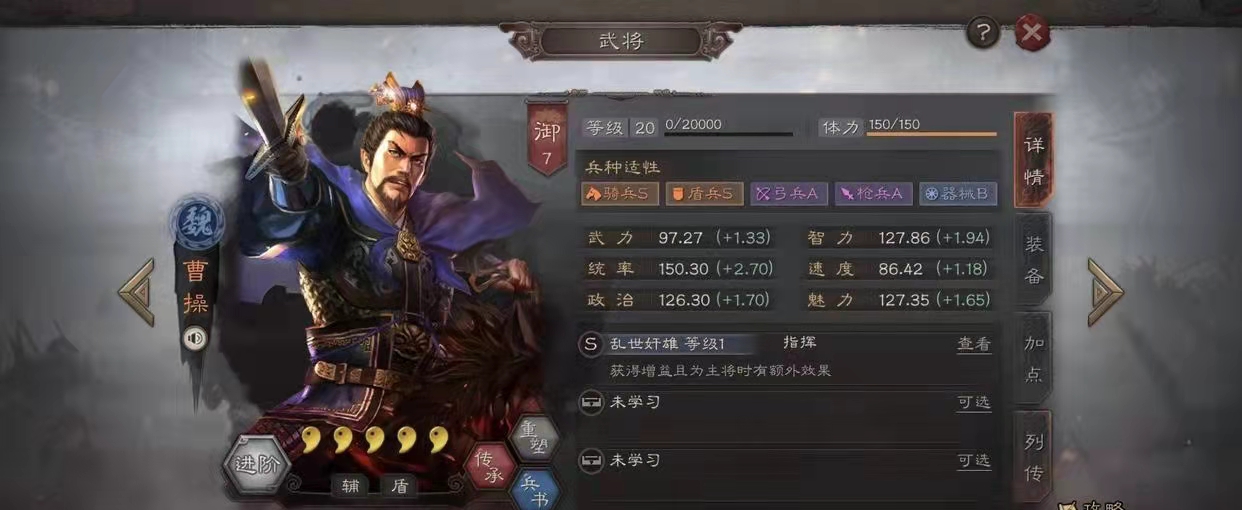Open first 未学习 skill slot 可选
The width and height of the screenshot is (1242, 510).
tap(974, 402)
